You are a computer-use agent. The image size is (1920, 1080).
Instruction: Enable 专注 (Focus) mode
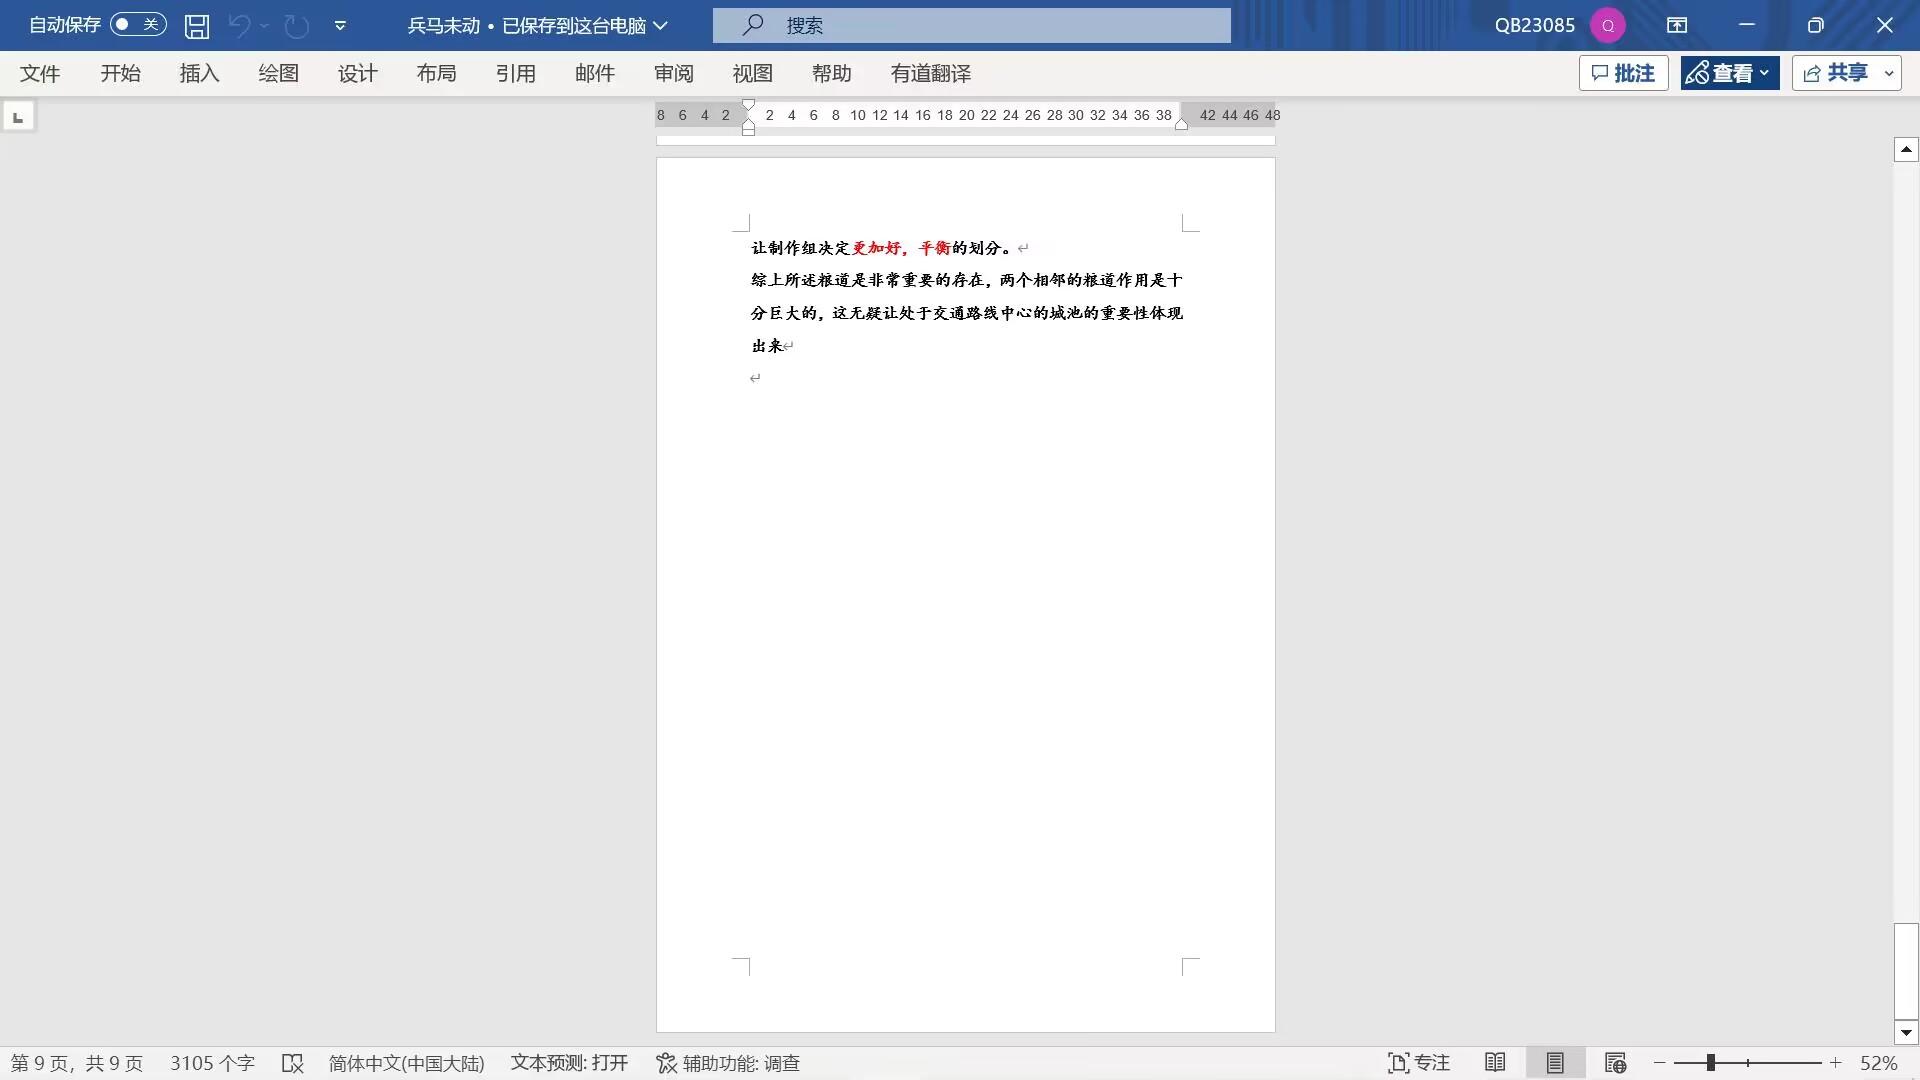click(1418, 1063)
